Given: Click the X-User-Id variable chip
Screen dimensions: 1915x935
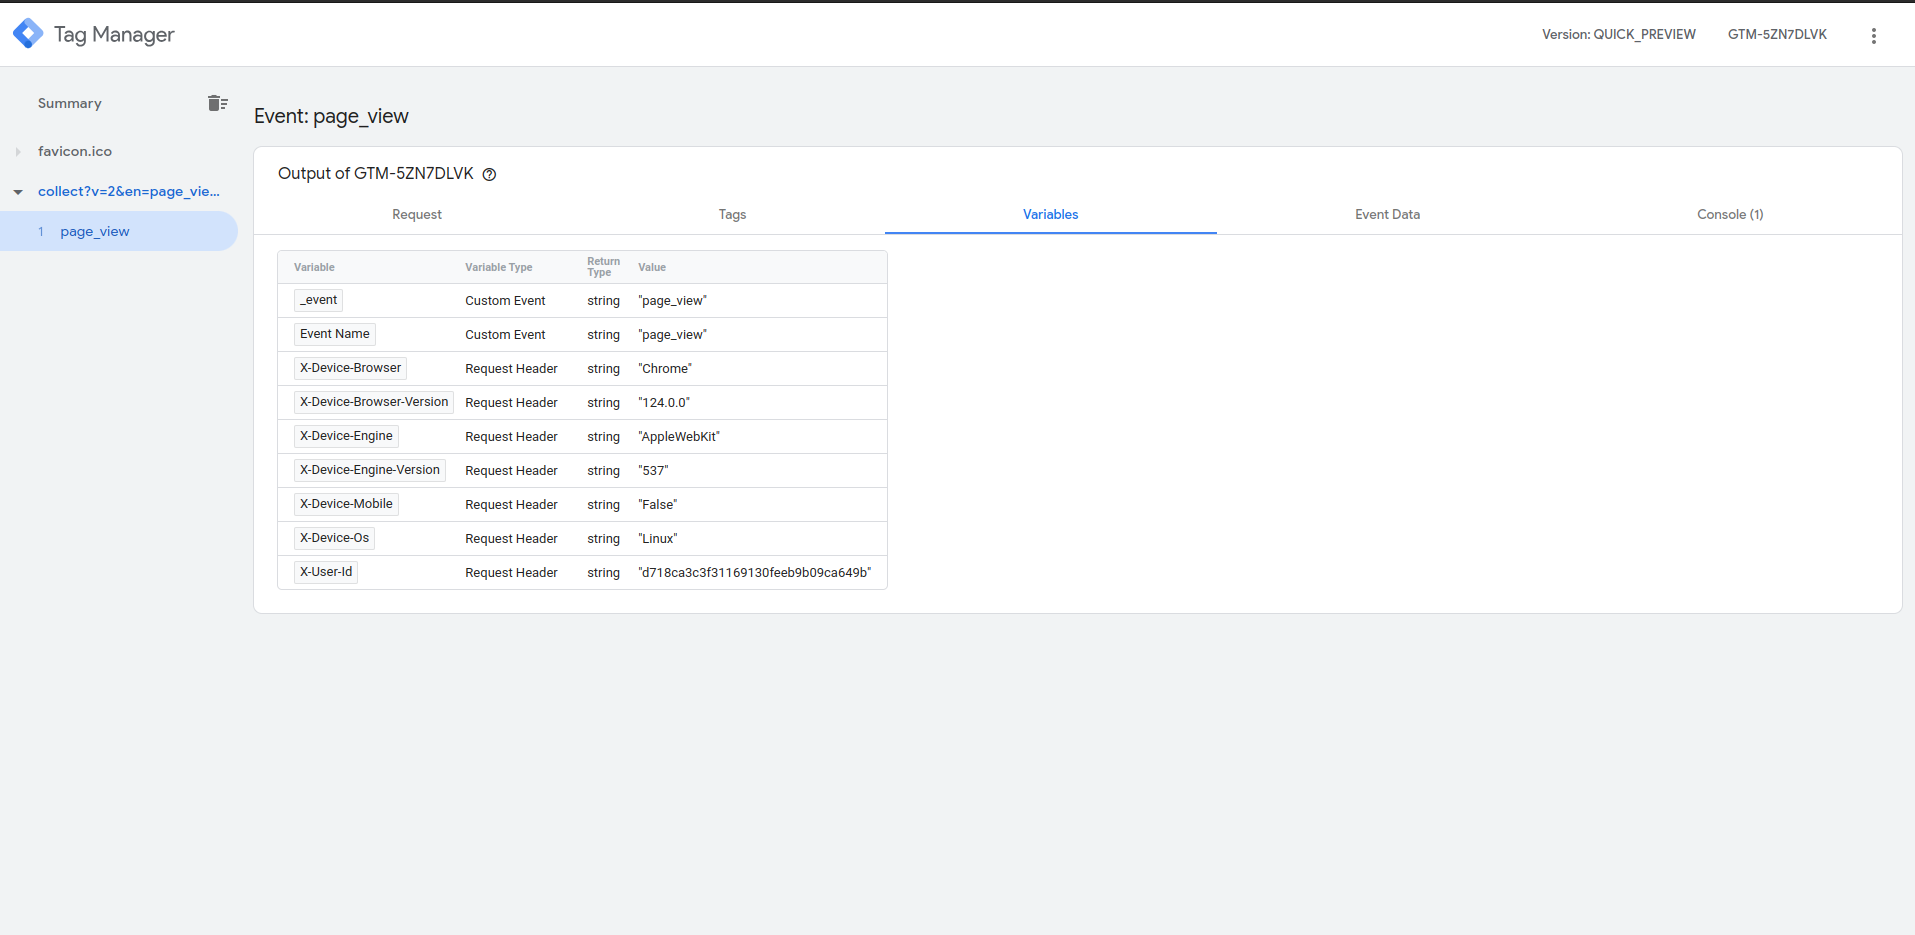Looking at the screenshot, I should (325, 571).
